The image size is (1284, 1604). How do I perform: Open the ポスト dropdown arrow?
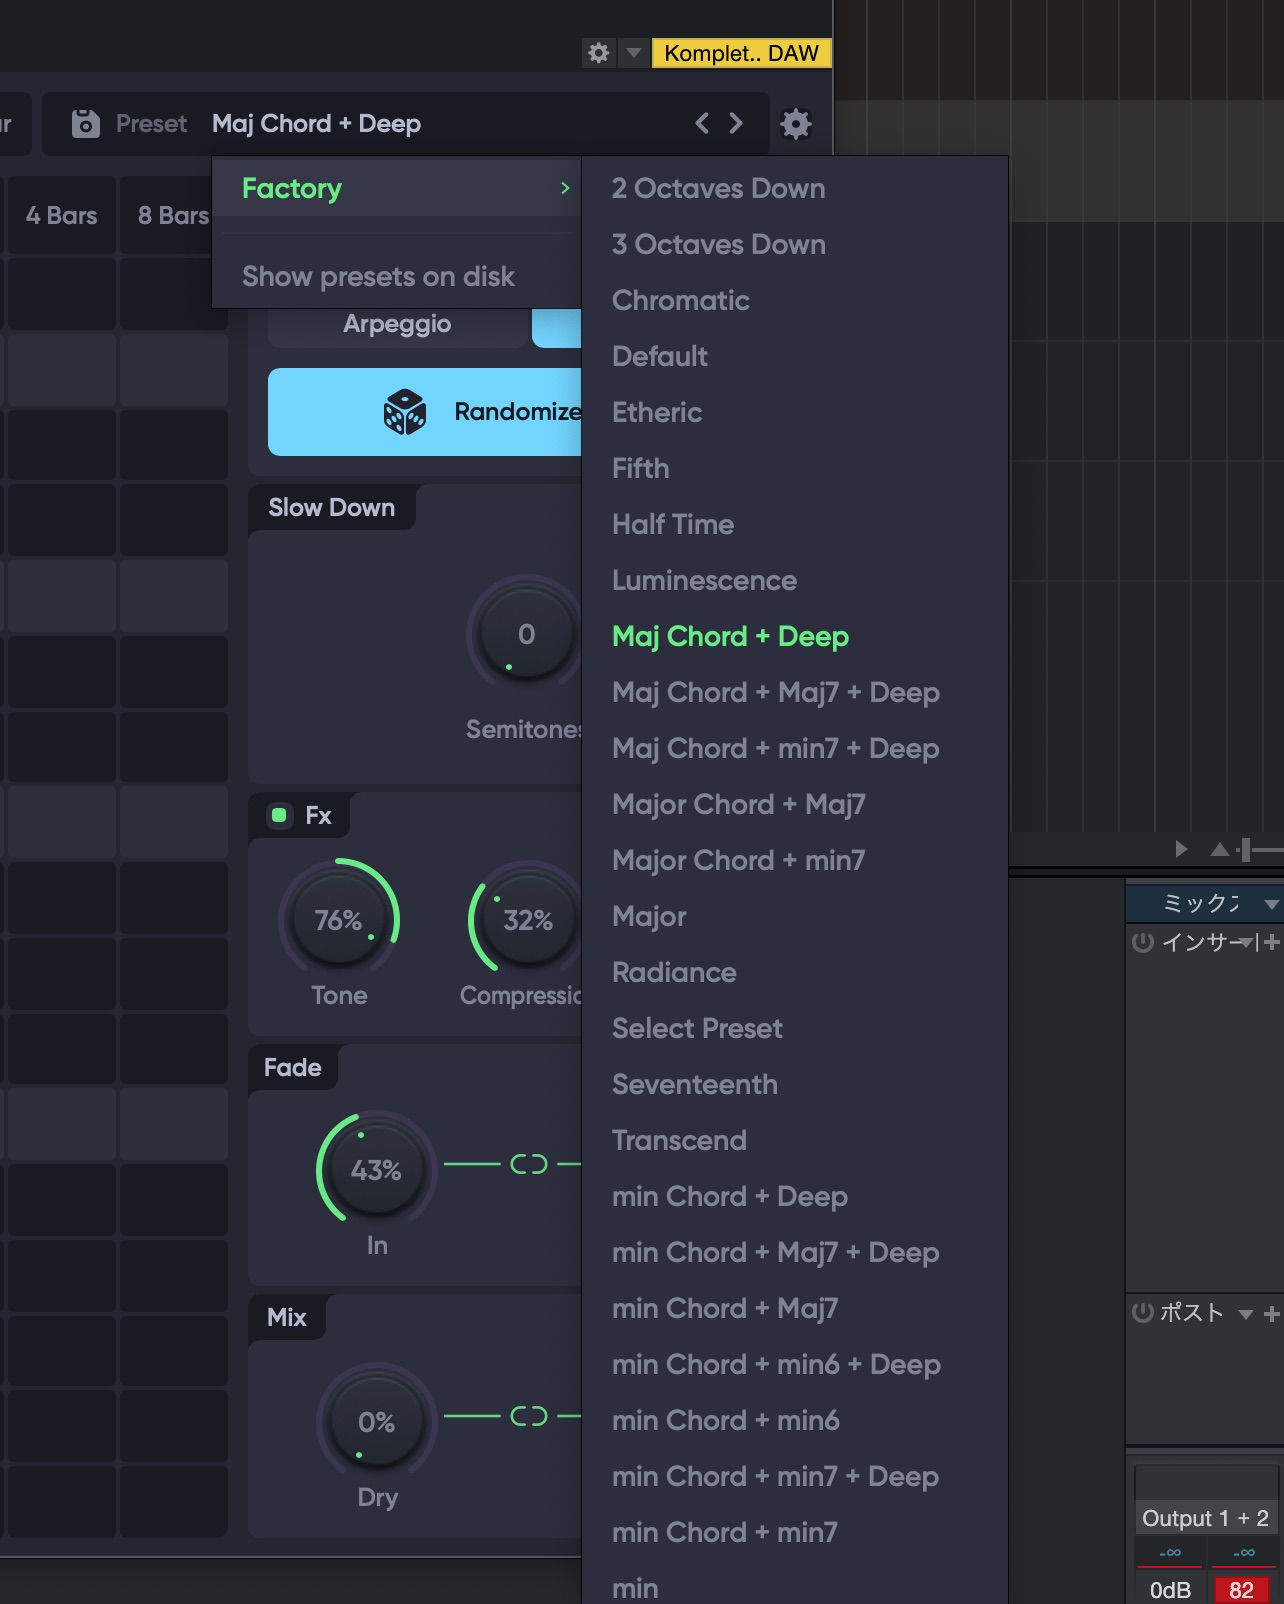tap(1245, 1314)
